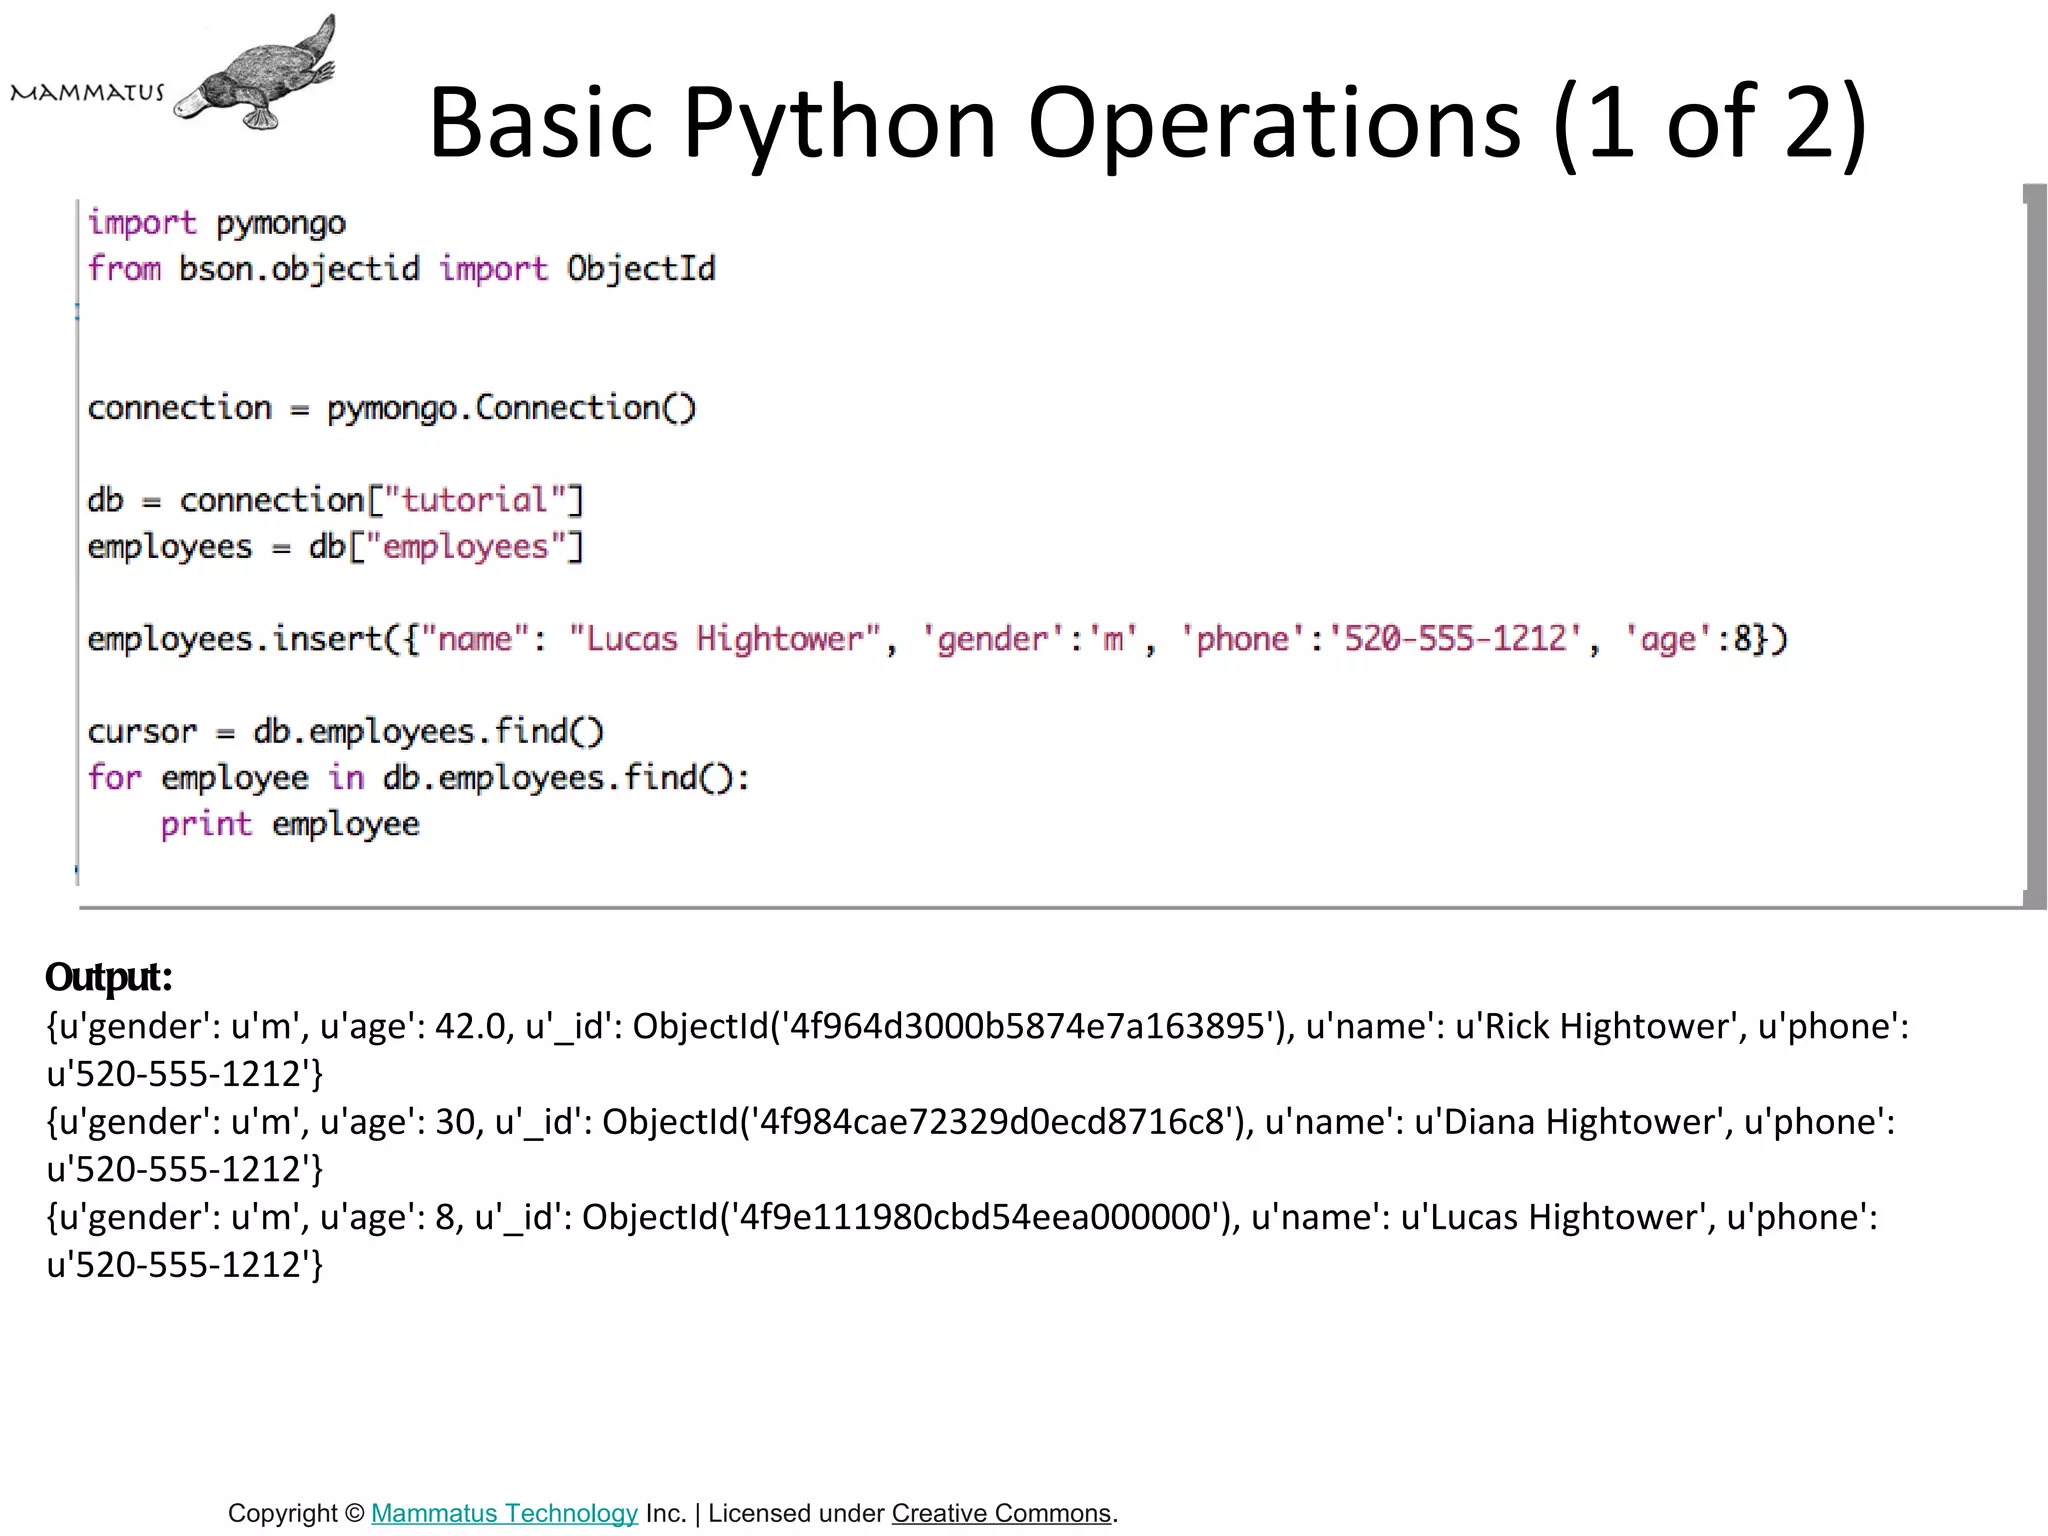Click the Diana Hightower output record
The width and height of the screenshot is (2048, 1536).
coord(971,1145)
